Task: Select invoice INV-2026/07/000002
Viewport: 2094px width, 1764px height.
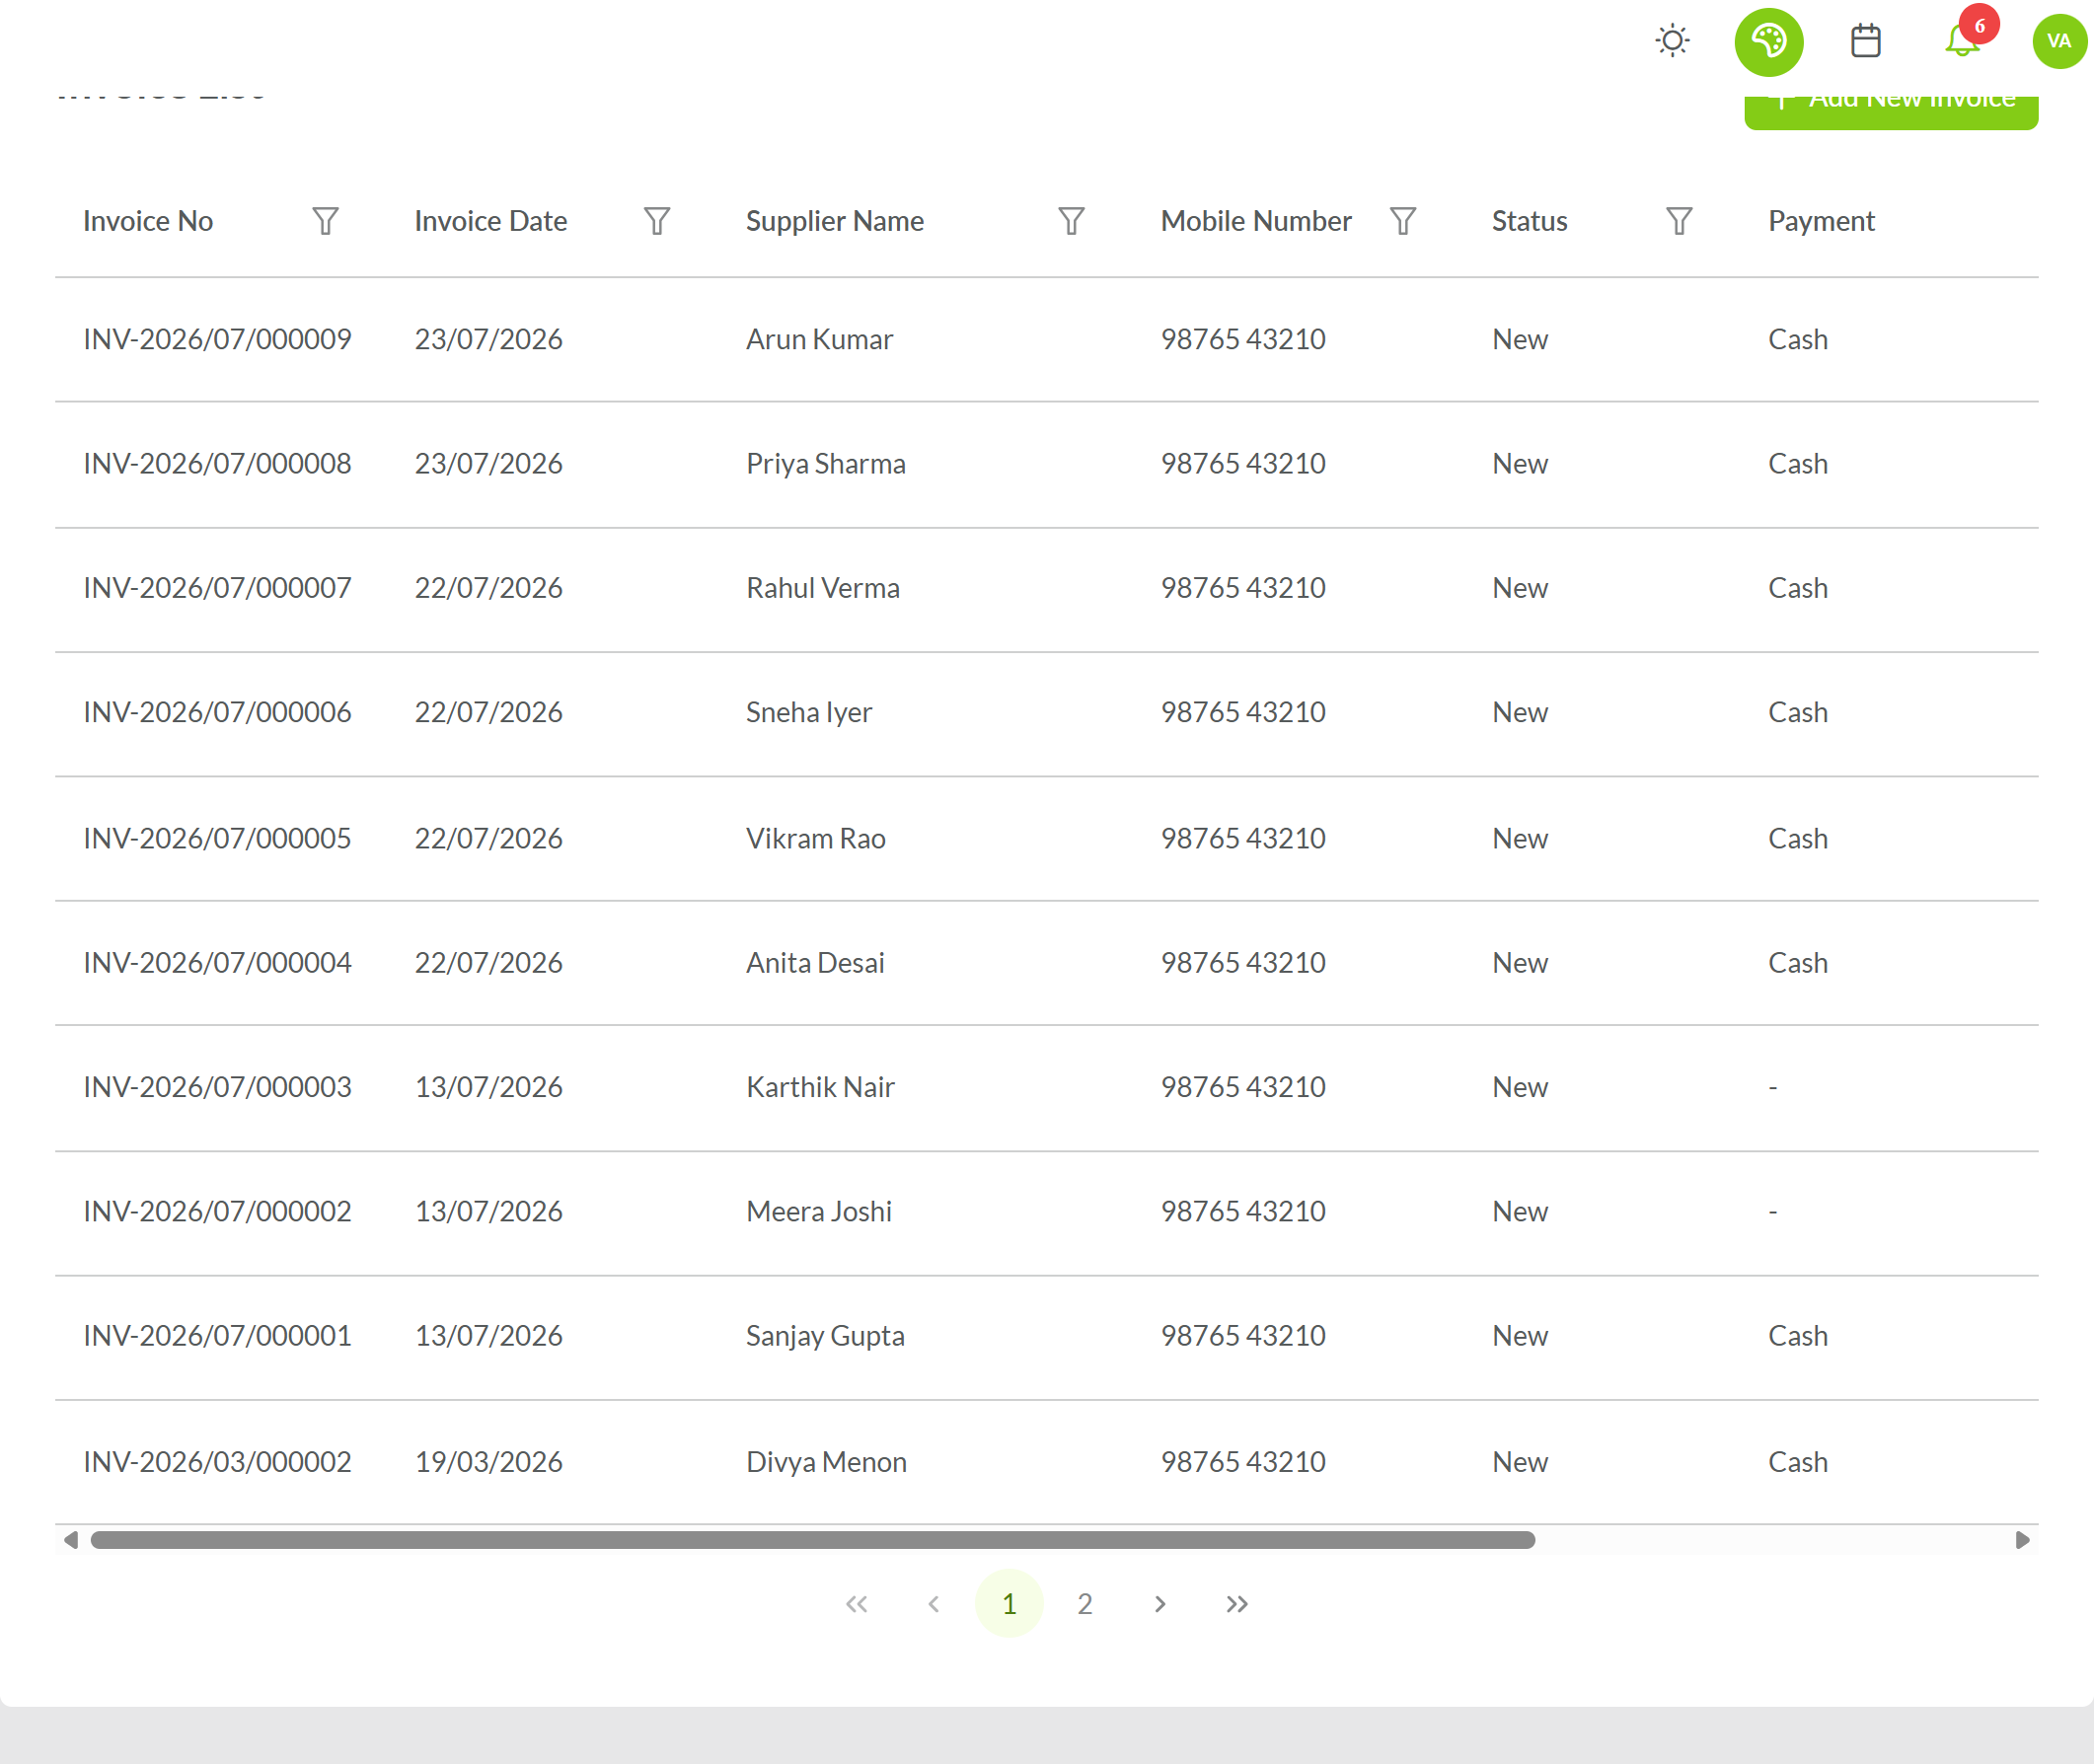Action: pyautogui.click(x=218, y=1211)
